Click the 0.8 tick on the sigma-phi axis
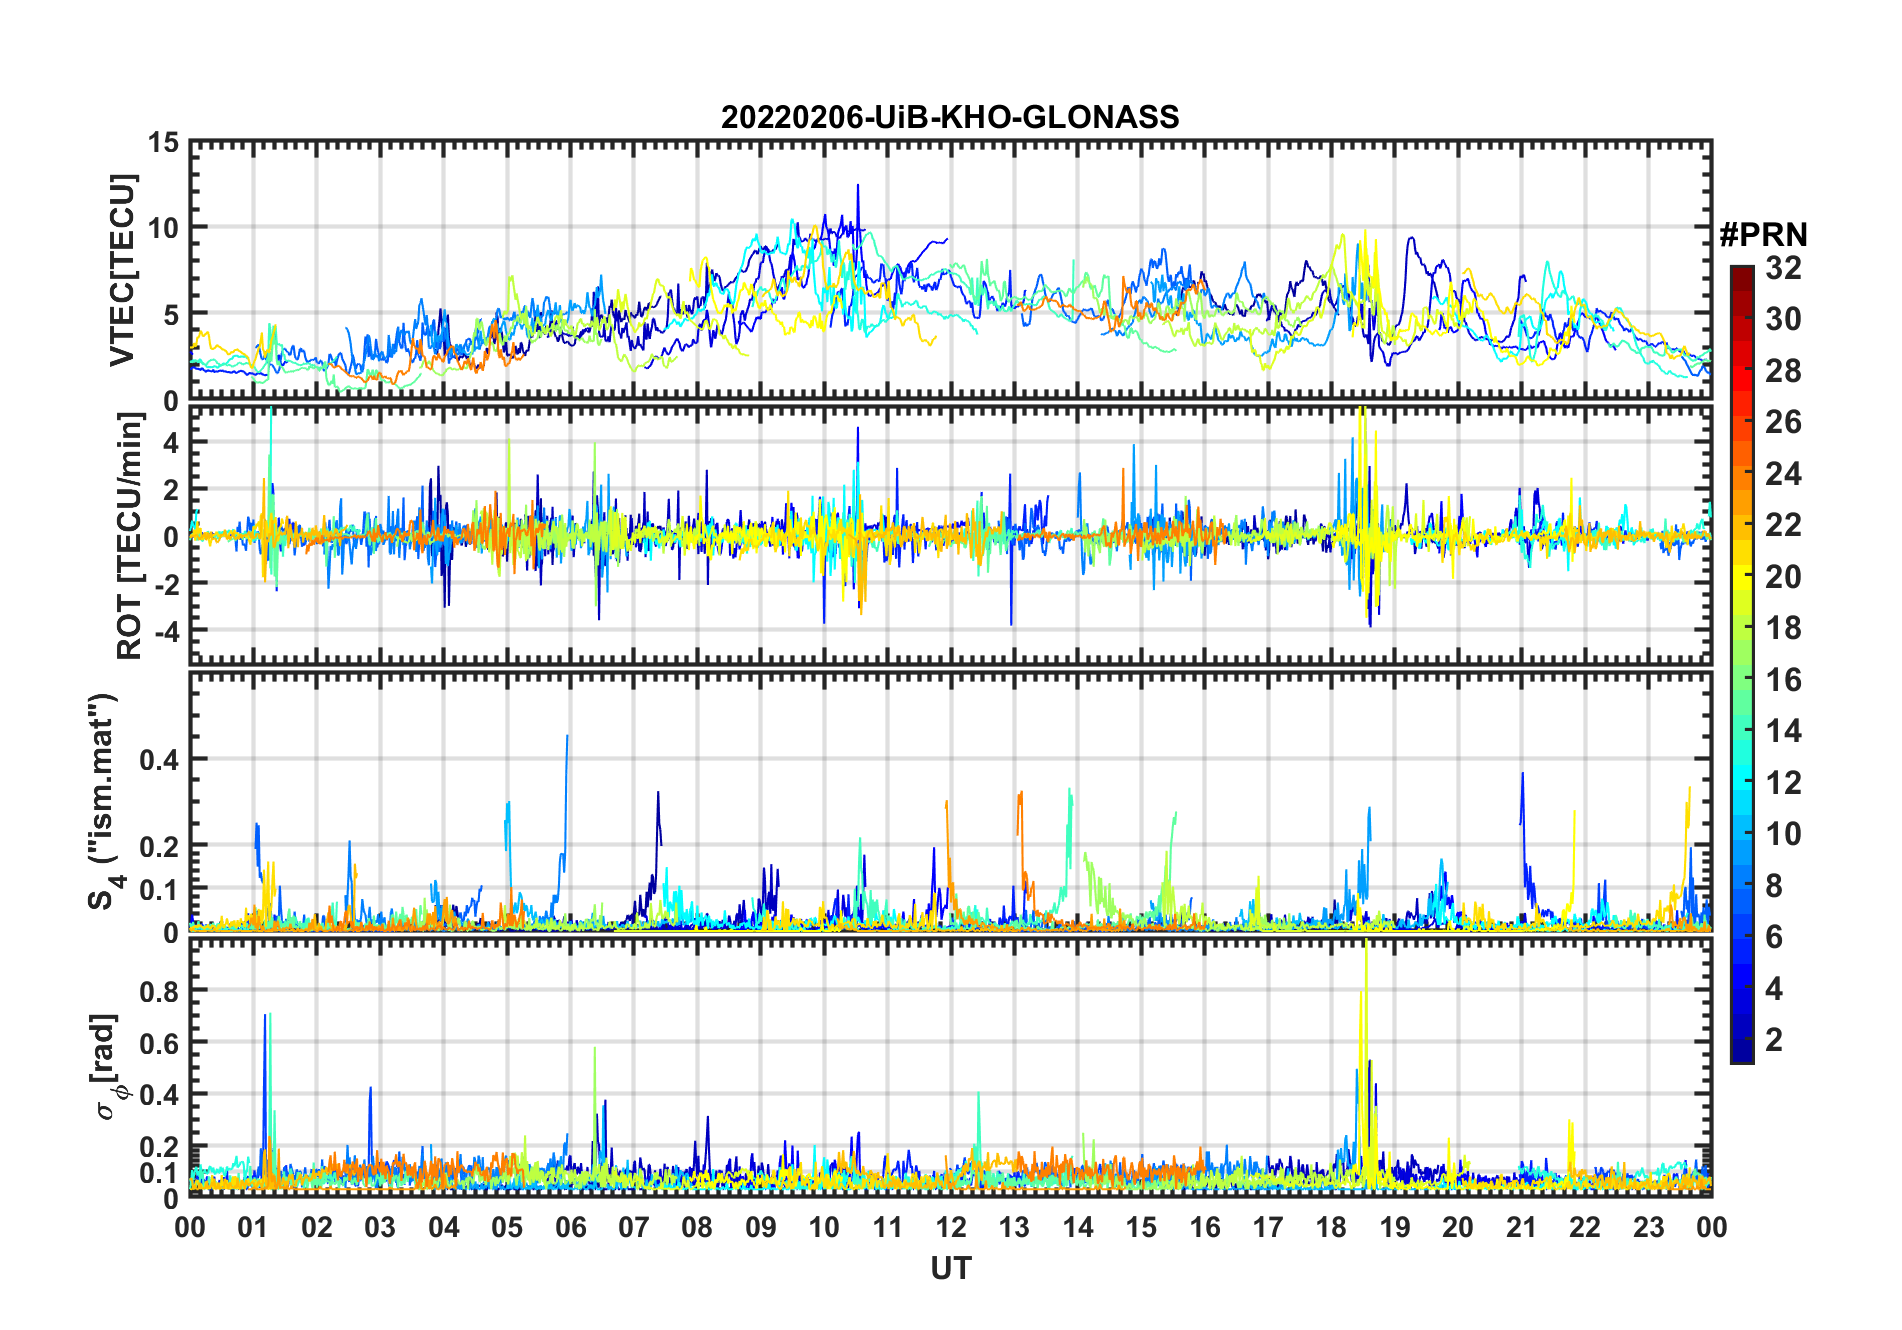The image size is (1902, 1330). (160, 991)
